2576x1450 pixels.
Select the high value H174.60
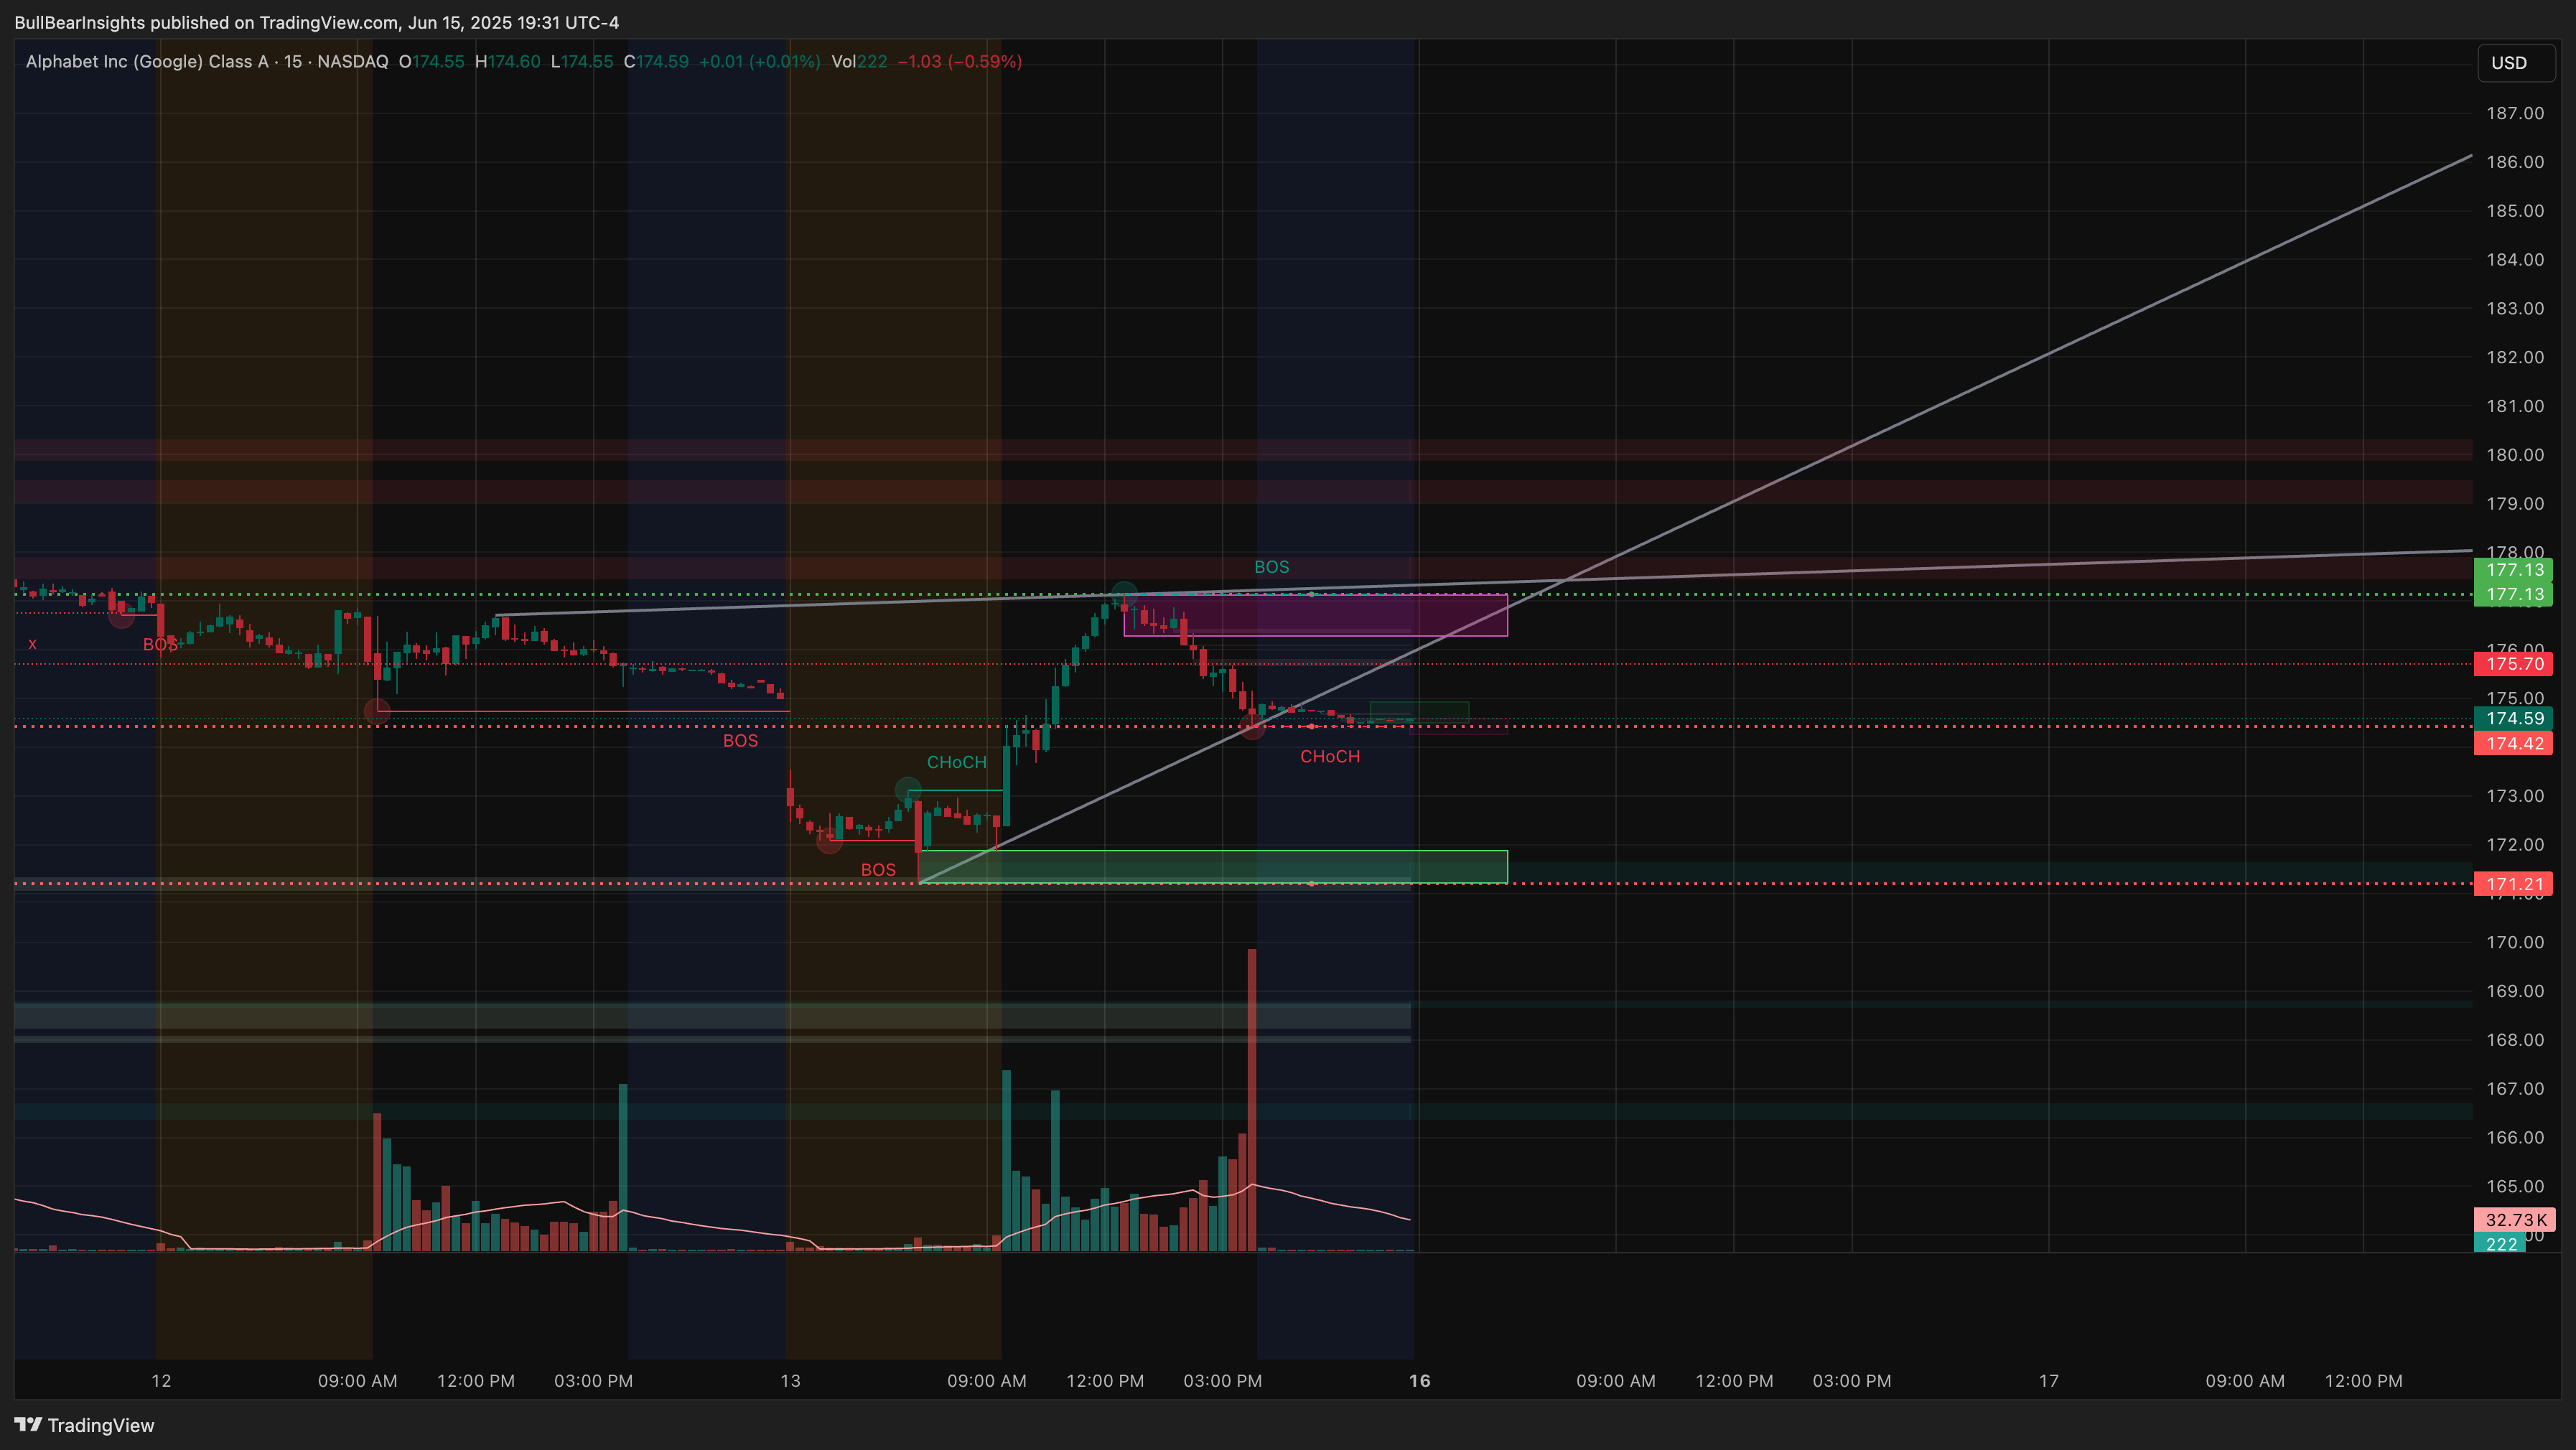508,62
